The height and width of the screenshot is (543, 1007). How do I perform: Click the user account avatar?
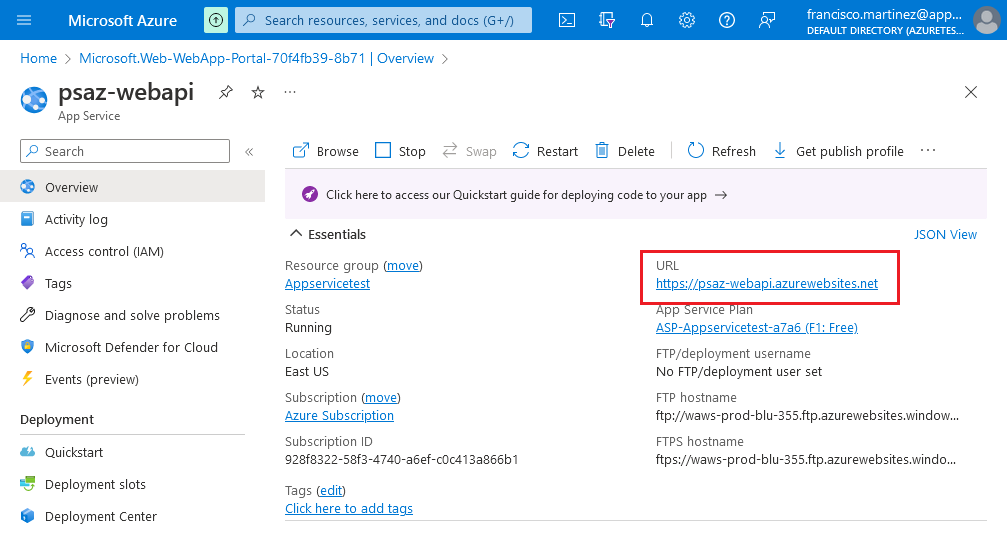pyautogui.click(x=986, y=20)
